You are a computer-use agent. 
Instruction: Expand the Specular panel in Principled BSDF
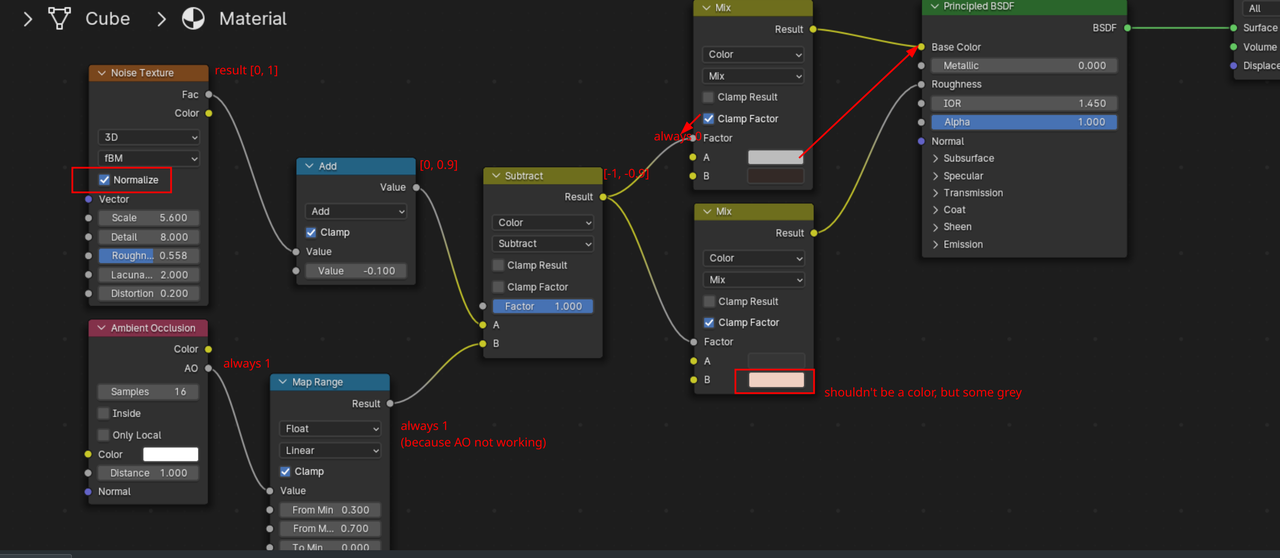coord(957,176)
